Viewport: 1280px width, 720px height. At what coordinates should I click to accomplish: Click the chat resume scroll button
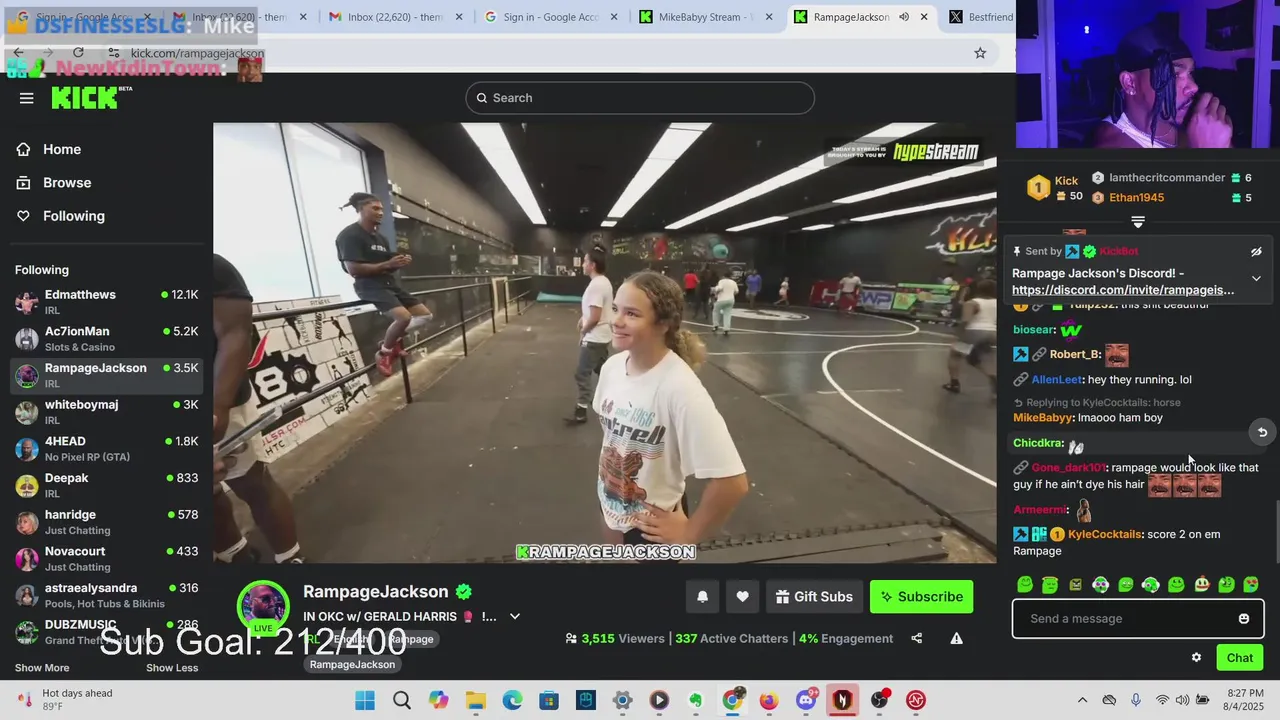[1262, 432]
